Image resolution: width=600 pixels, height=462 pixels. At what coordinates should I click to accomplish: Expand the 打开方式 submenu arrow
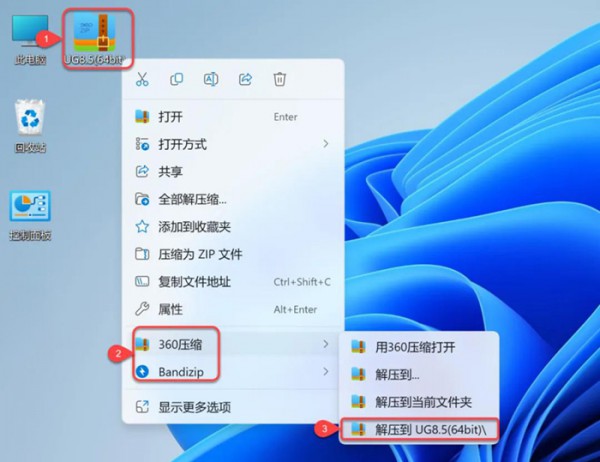pos(326,144)
